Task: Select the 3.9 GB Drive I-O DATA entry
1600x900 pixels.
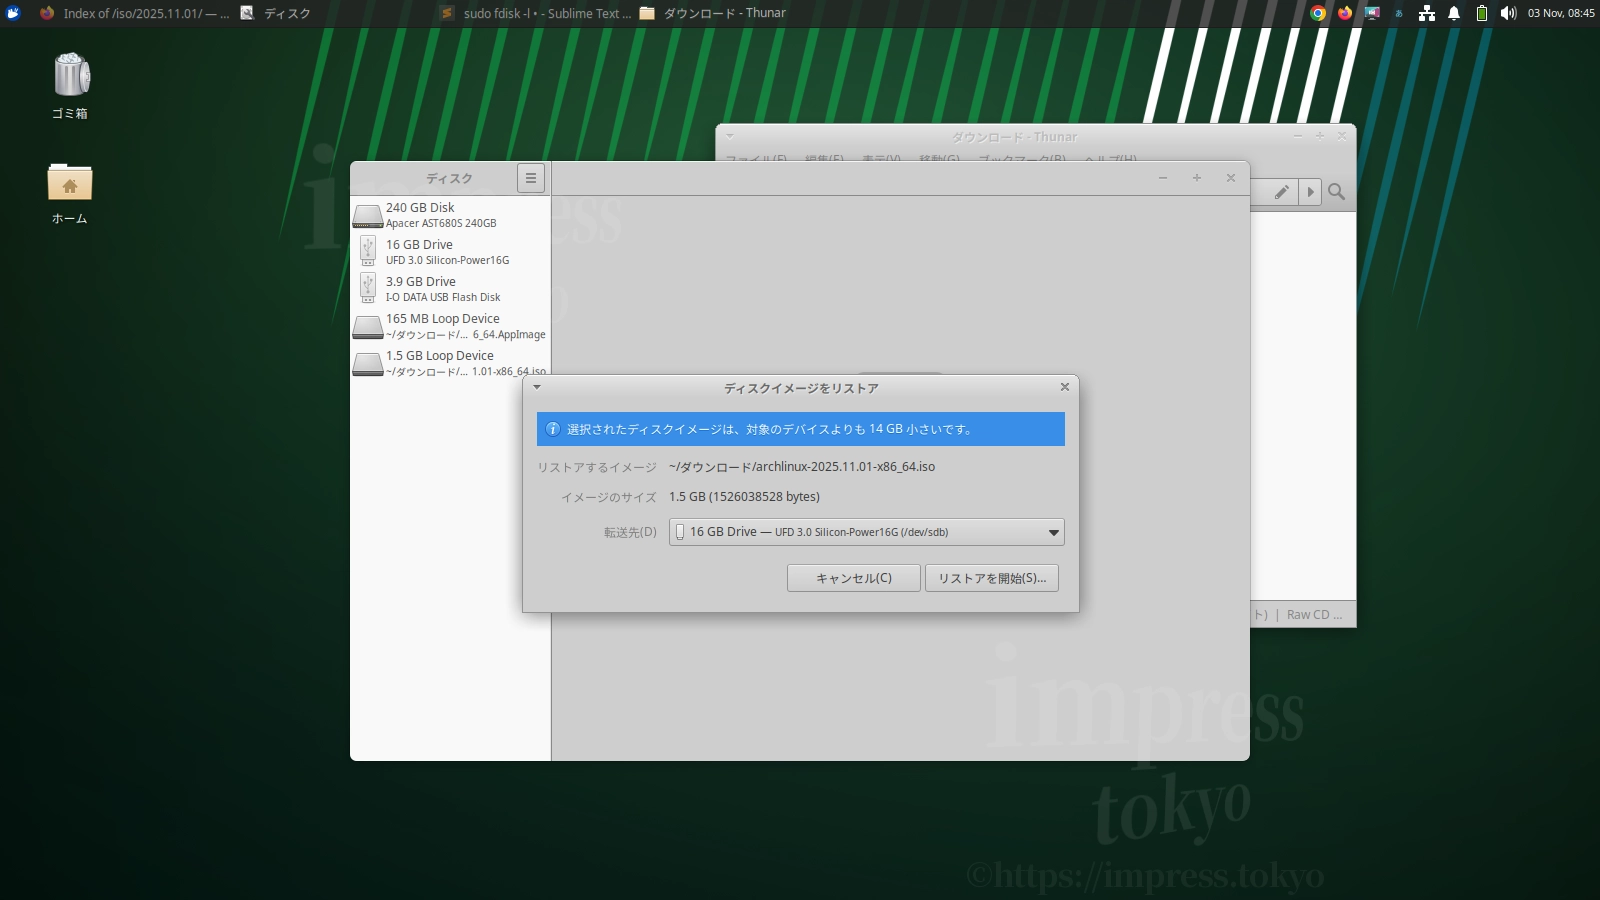Action: coord(450,289)
